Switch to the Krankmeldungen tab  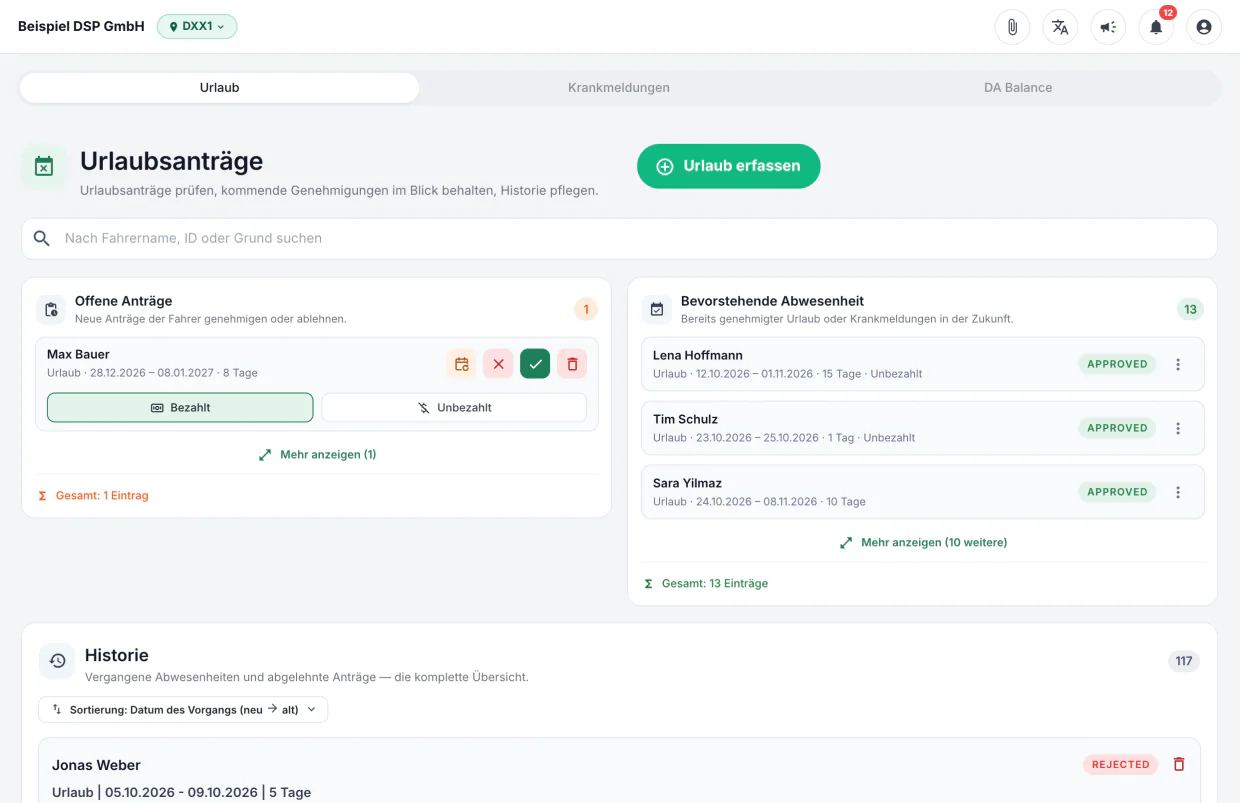click(619, 87)
